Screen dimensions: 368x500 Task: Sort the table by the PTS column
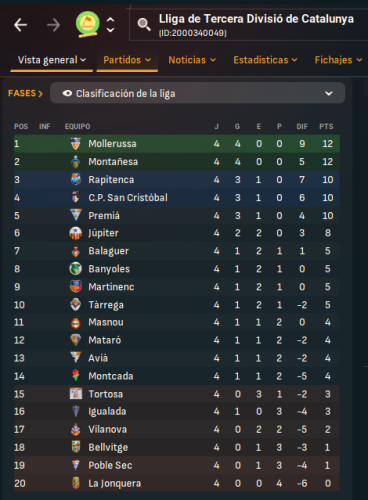pyautogui.click(x=326, y=126)
